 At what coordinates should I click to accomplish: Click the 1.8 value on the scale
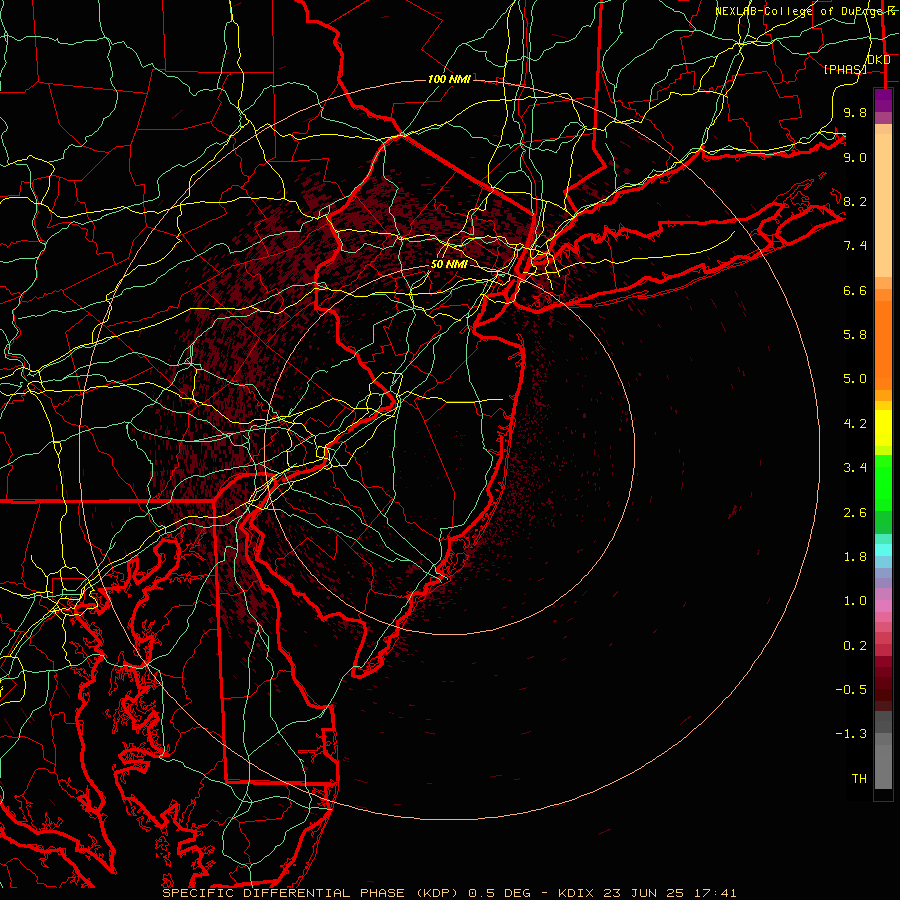[855, 557]
